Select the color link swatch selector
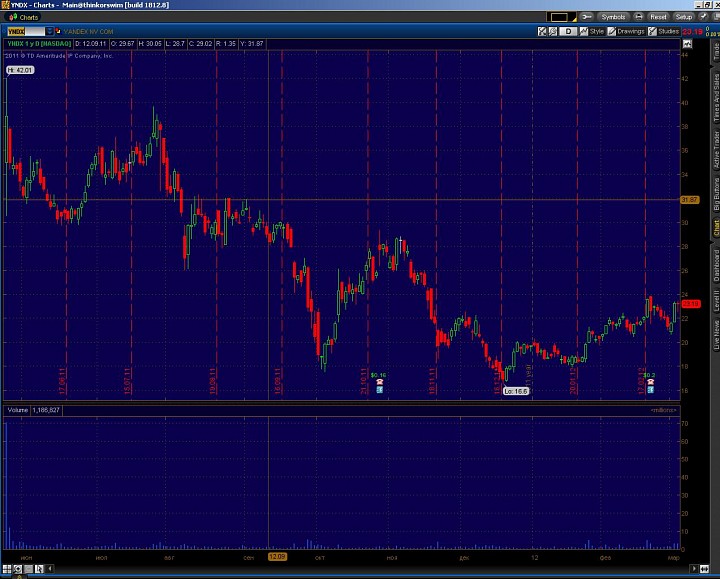Image resolution: width=720 pixels, height=579 pixels. (x=561, y=17)
